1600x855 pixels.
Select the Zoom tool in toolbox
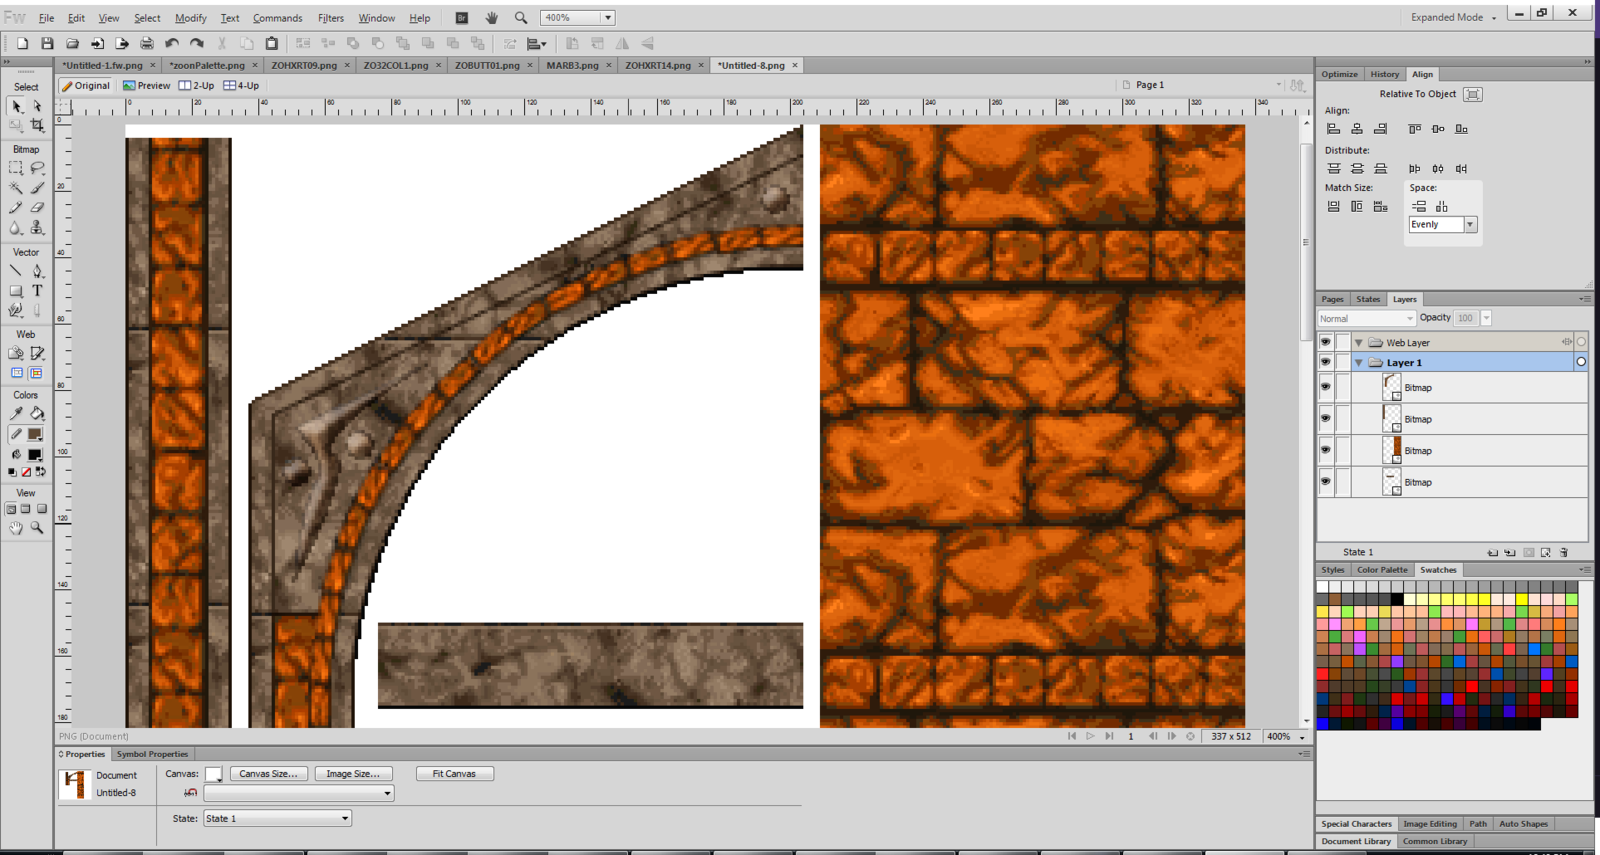pyautogui.click(x=37, y=528)
